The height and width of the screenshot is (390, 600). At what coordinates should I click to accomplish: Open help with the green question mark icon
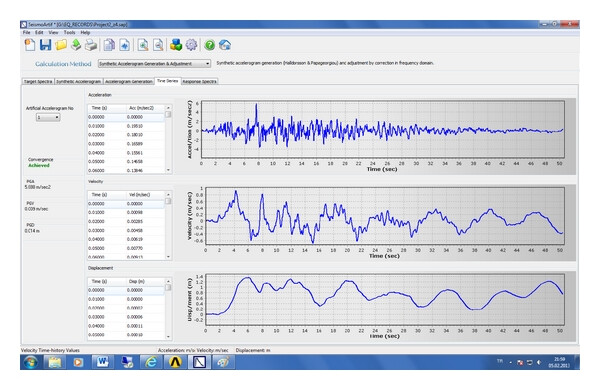[209, 45]
